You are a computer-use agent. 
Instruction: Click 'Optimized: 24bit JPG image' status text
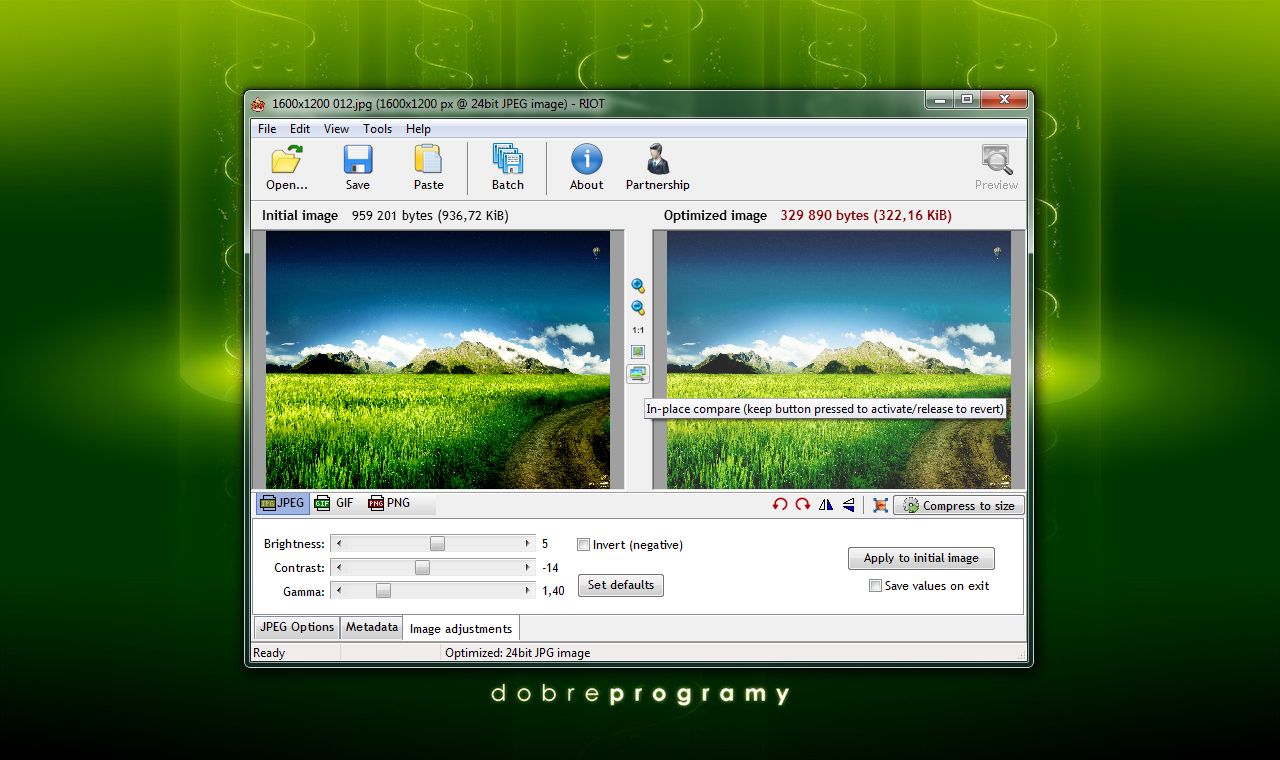pyautogui.click(x=518, y=653)
